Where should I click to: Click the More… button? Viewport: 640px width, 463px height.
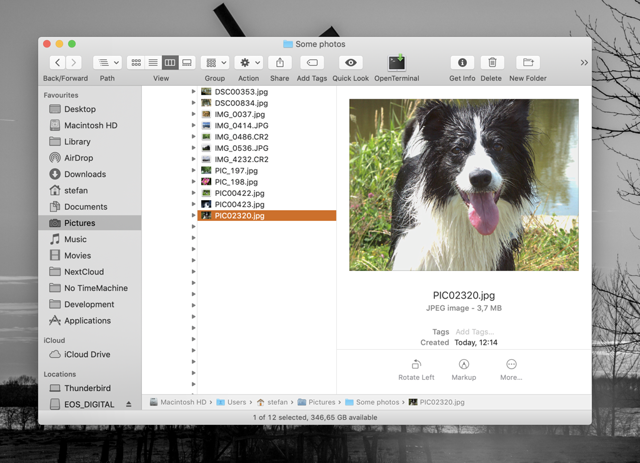[511, 370]
